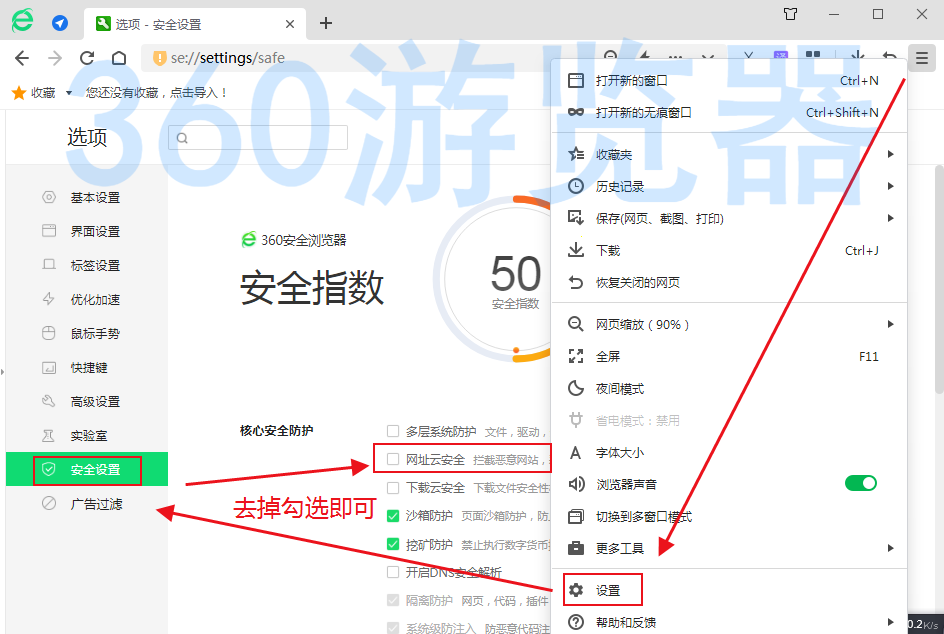Choose 打开新的窗口 menu item
The image size is (944, 634).
729,81
